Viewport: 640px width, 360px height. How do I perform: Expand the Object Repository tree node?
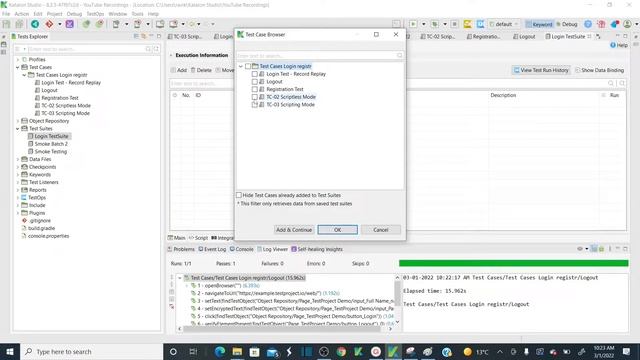(18, 121)
